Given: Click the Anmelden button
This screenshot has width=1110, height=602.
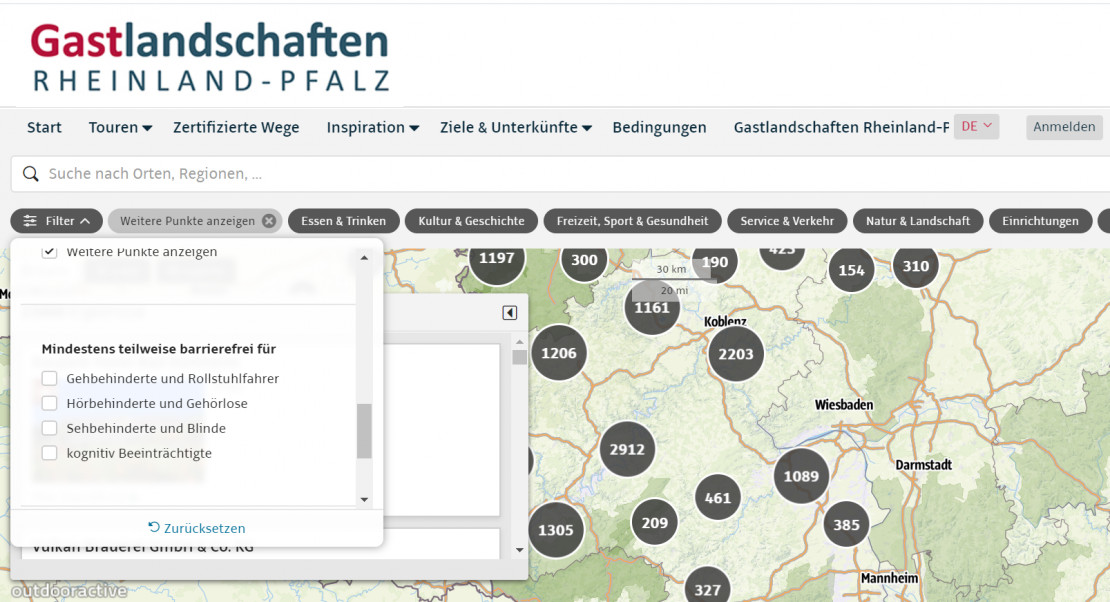Looking at the screenshot, I should [1064, 127].
